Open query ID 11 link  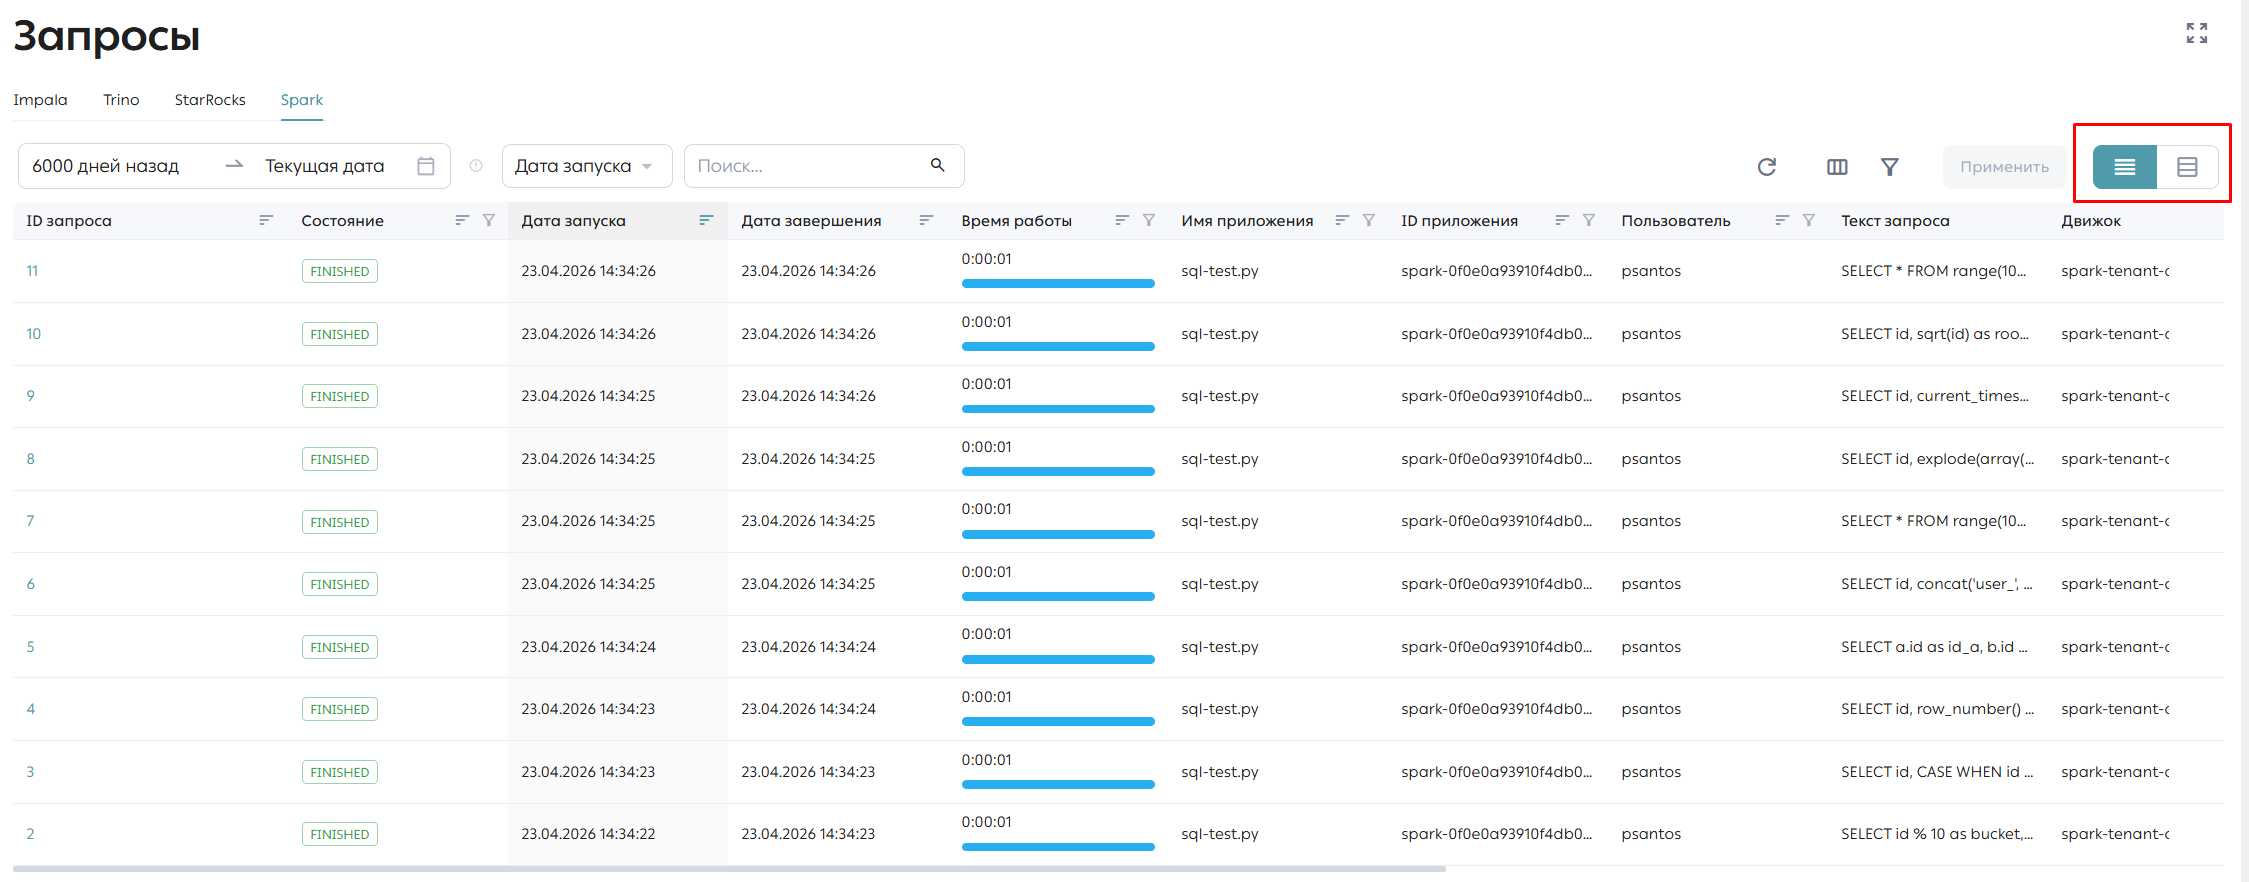coord(32,271)
